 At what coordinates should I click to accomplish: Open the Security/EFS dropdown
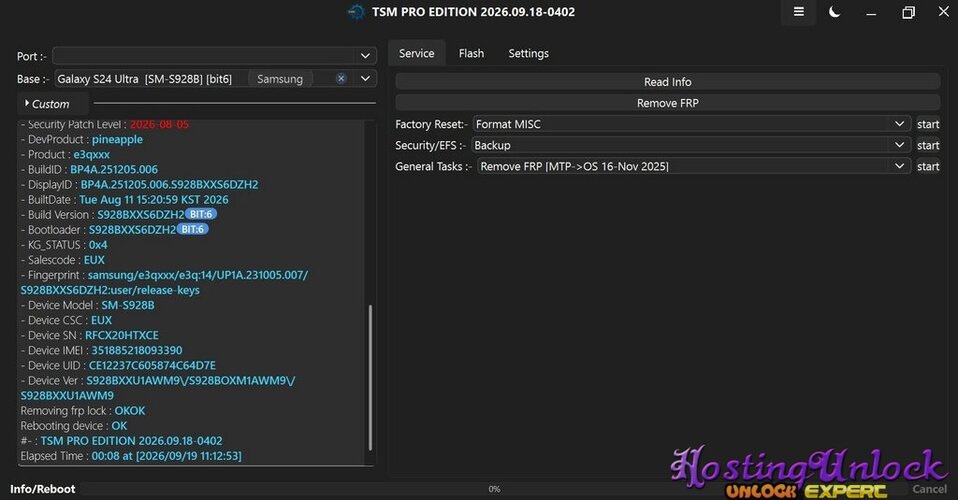(x=692, y=145)
